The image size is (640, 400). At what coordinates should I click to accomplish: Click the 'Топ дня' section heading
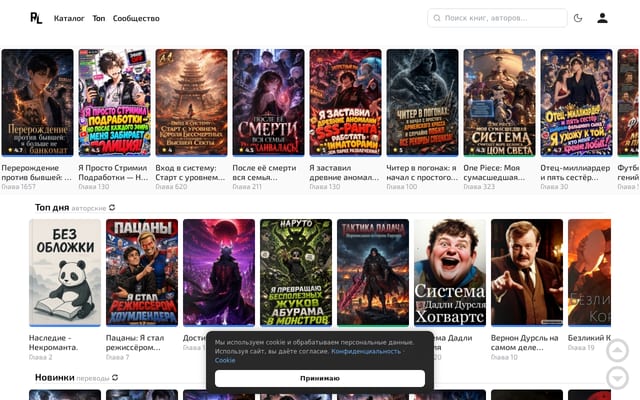(52, 207)
